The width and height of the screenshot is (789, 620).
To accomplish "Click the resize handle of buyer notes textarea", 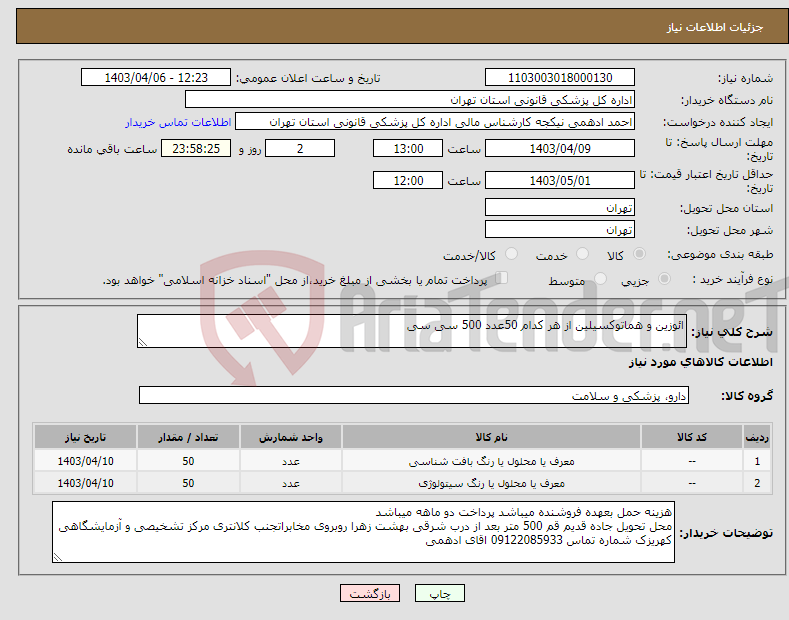I will tap(58, 557).
